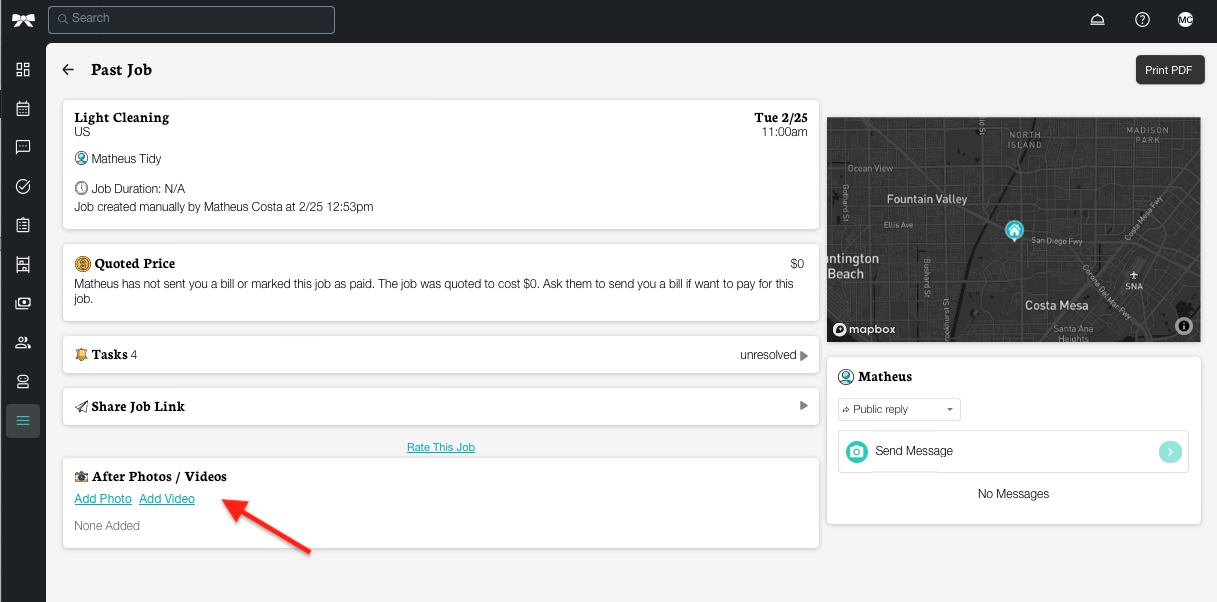Open the chat messages icon in sidebar

(x=23, y=148)
